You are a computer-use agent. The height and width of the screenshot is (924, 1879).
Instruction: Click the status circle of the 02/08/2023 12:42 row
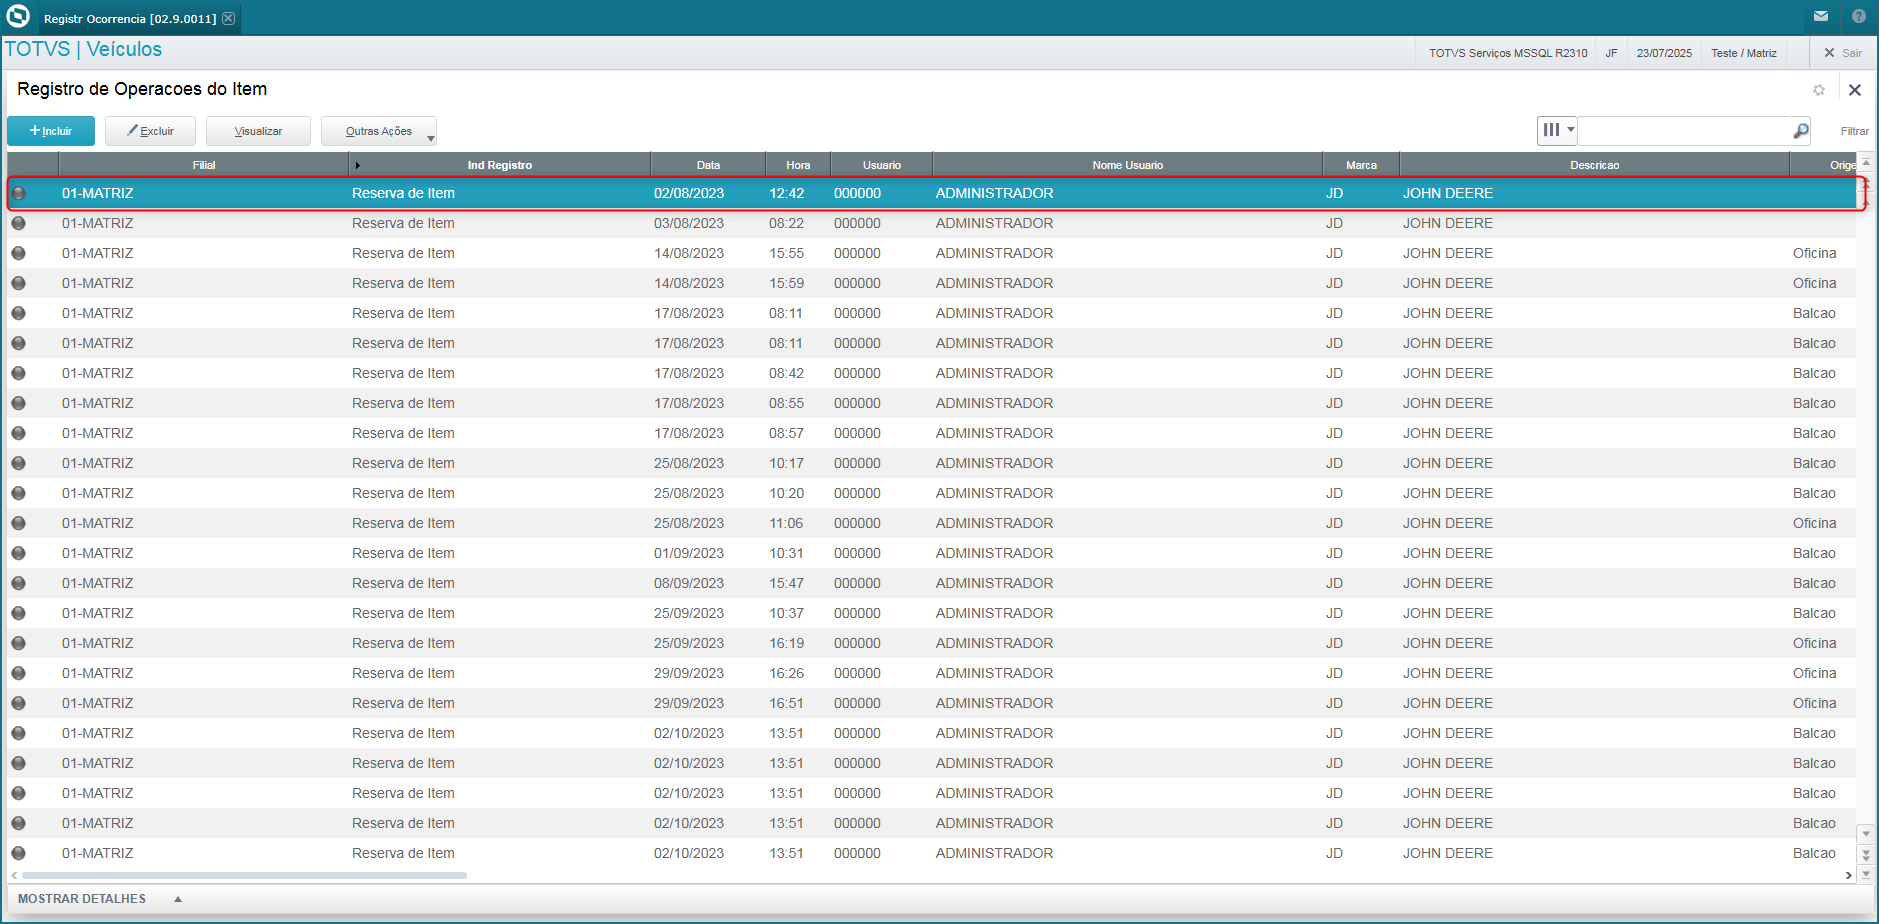(x=18, y=193)
